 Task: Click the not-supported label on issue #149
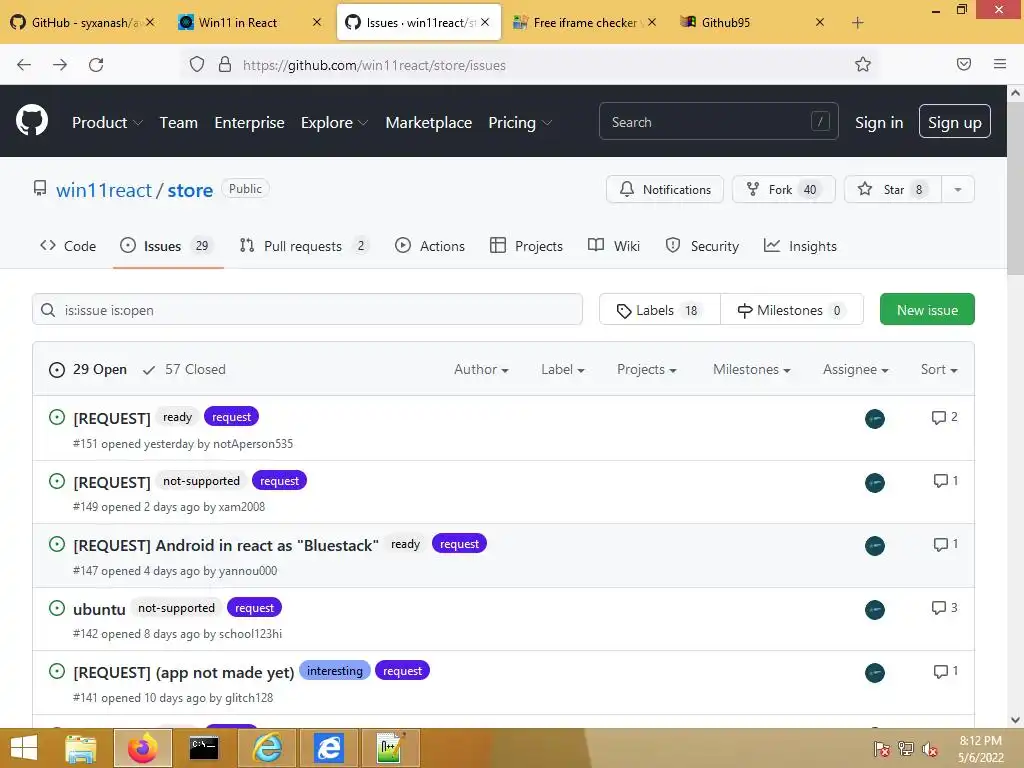coord(201,481)
